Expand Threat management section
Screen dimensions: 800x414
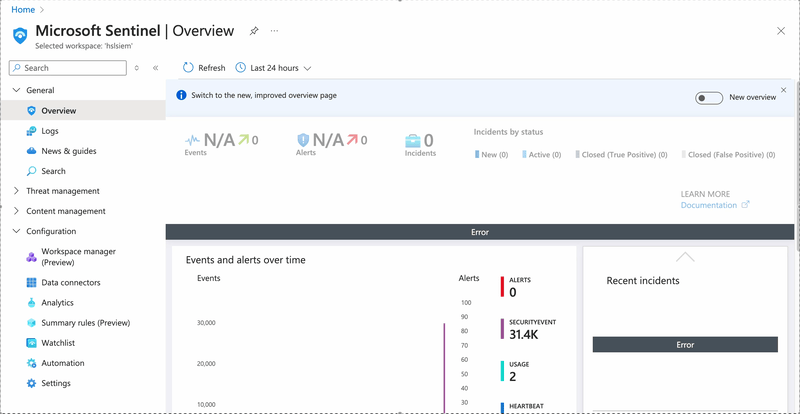(16, 191)
